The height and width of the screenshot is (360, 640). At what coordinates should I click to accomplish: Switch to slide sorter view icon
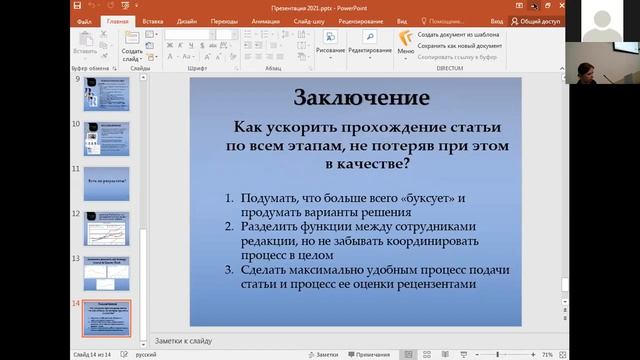pyautogui.click(x=427, y=355)
